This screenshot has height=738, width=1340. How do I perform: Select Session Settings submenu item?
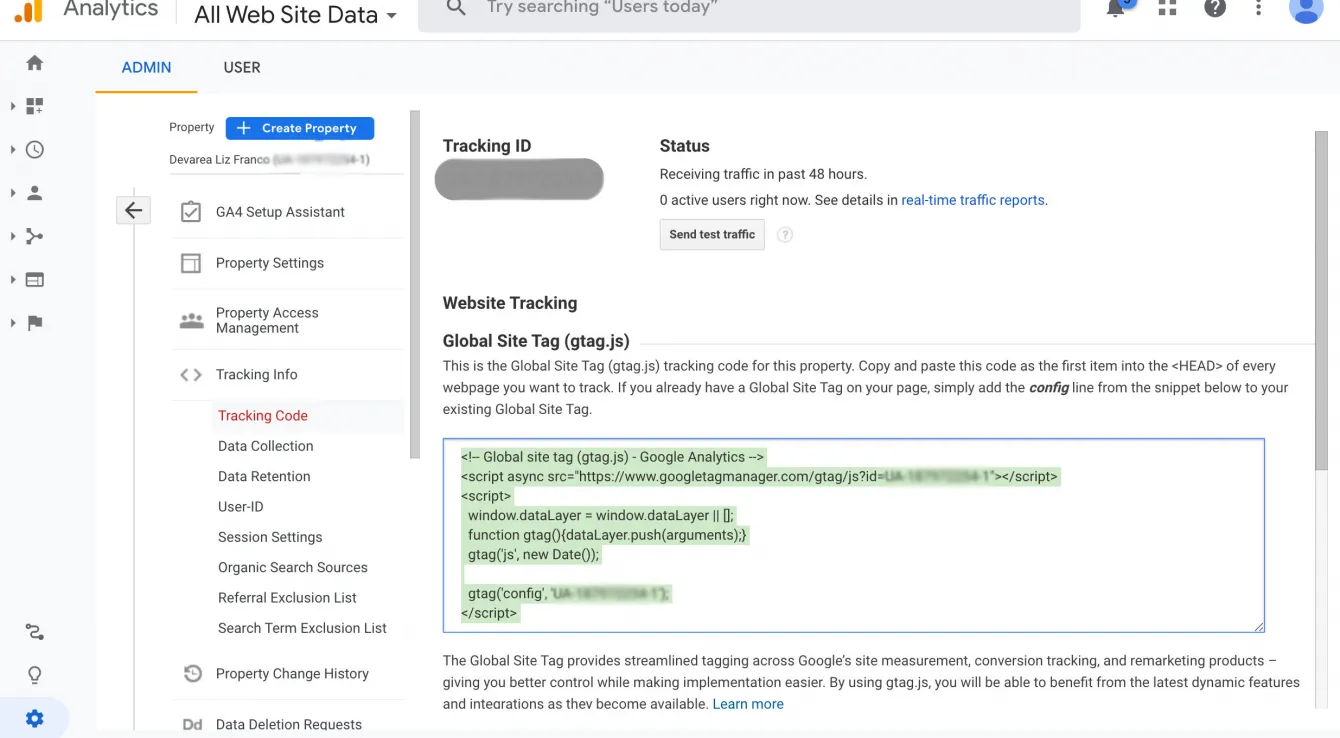(x=270, y=537)
